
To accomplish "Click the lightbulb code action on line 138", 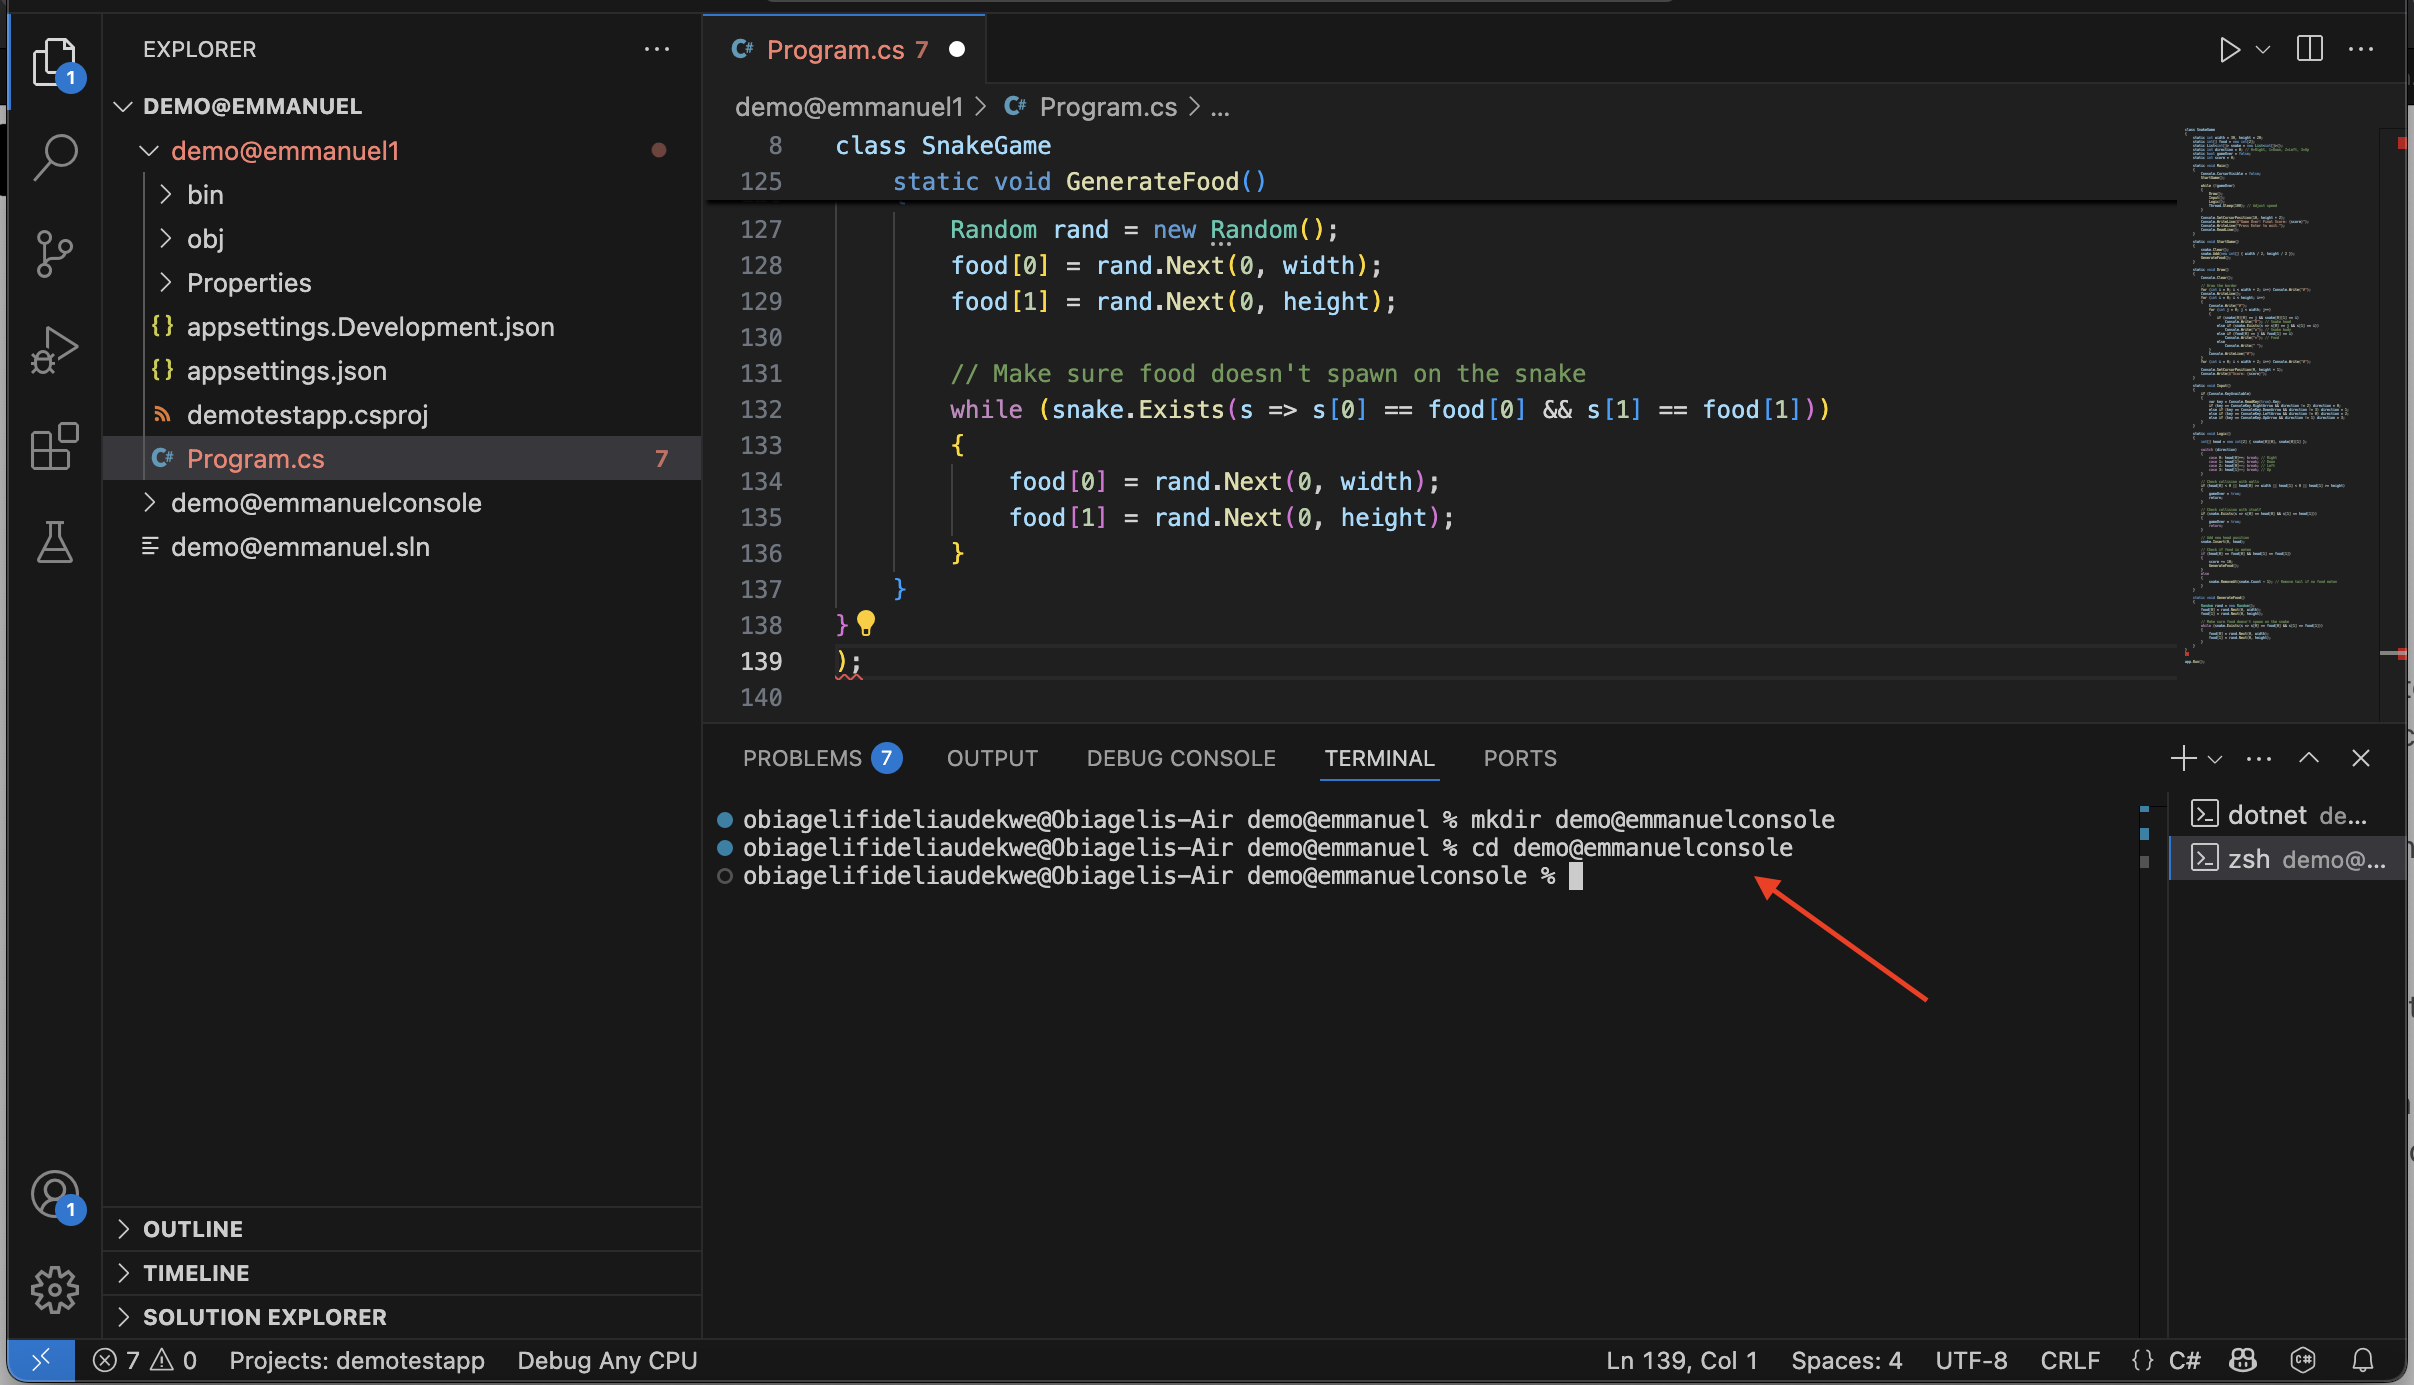I will [866, 623].
